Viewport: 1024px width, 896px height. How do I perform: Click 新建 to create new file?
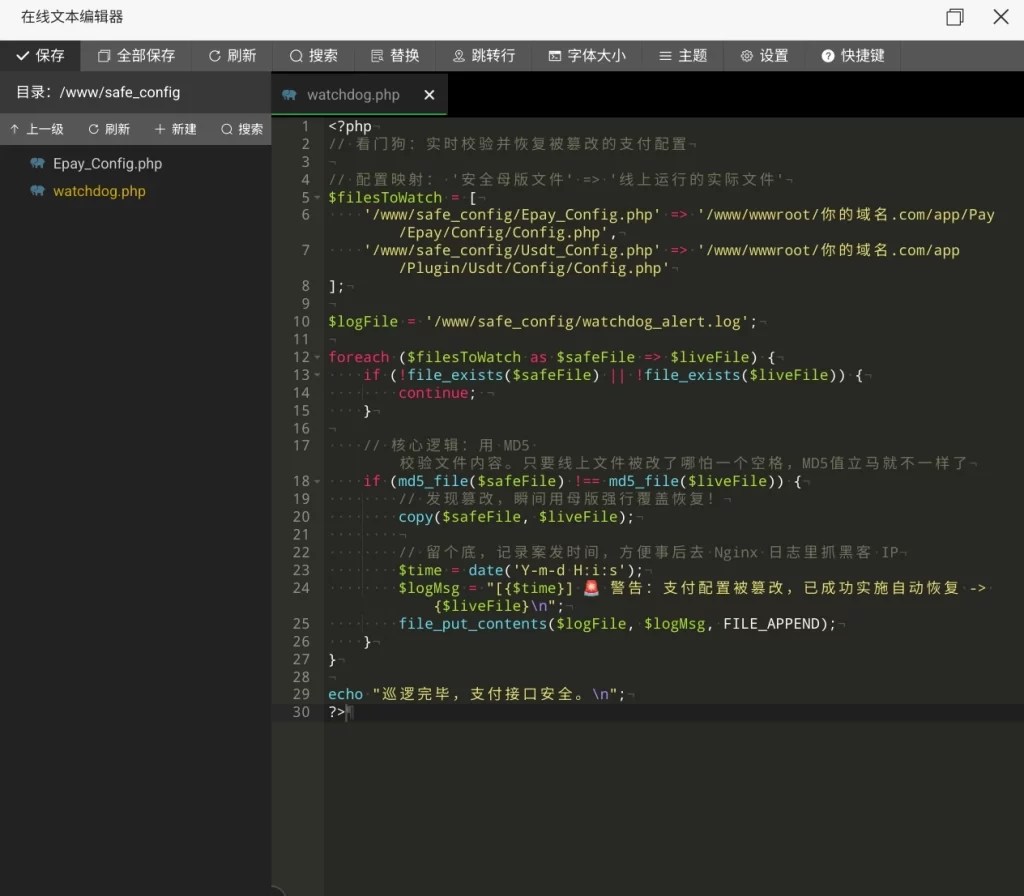click(x=176, y=129)
